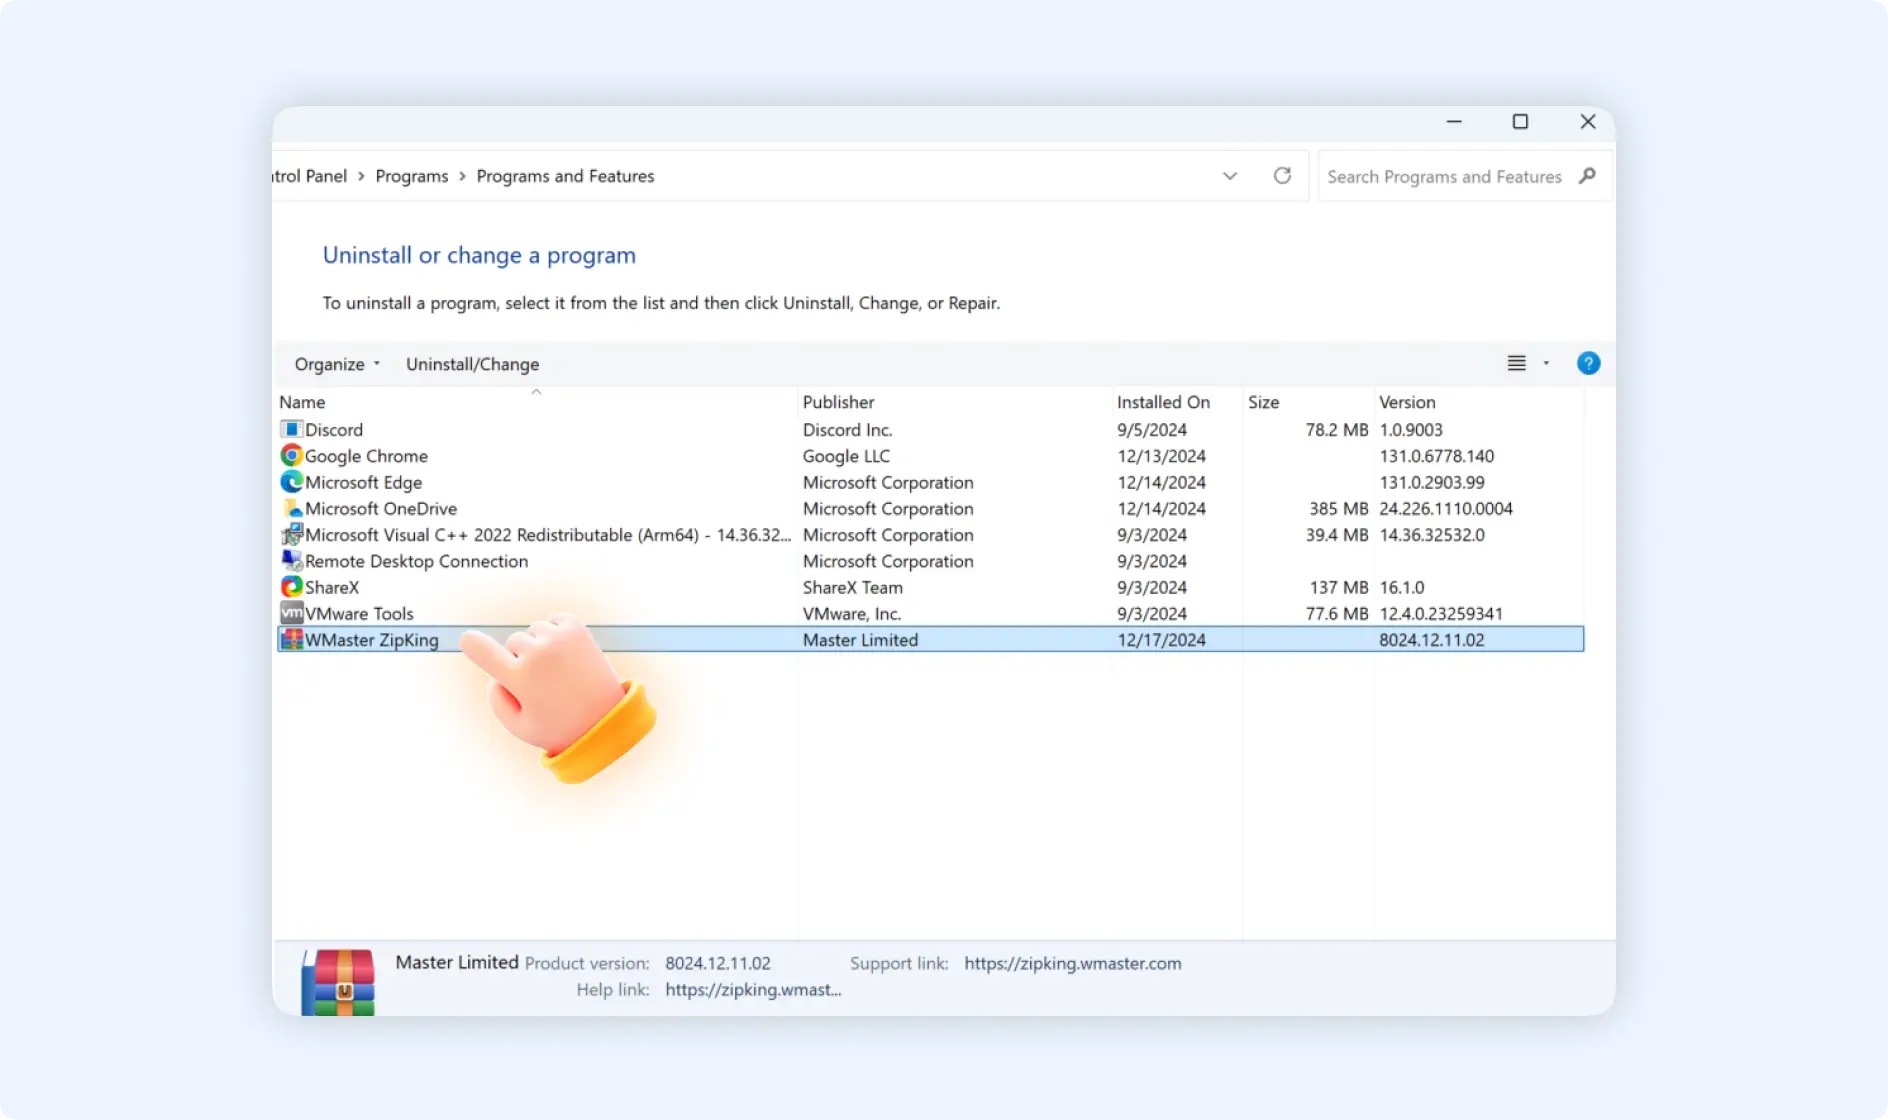Click the 78.2 MB size cell
The height and width of the screenshot is (1120, 1888).
(1337, 430)
